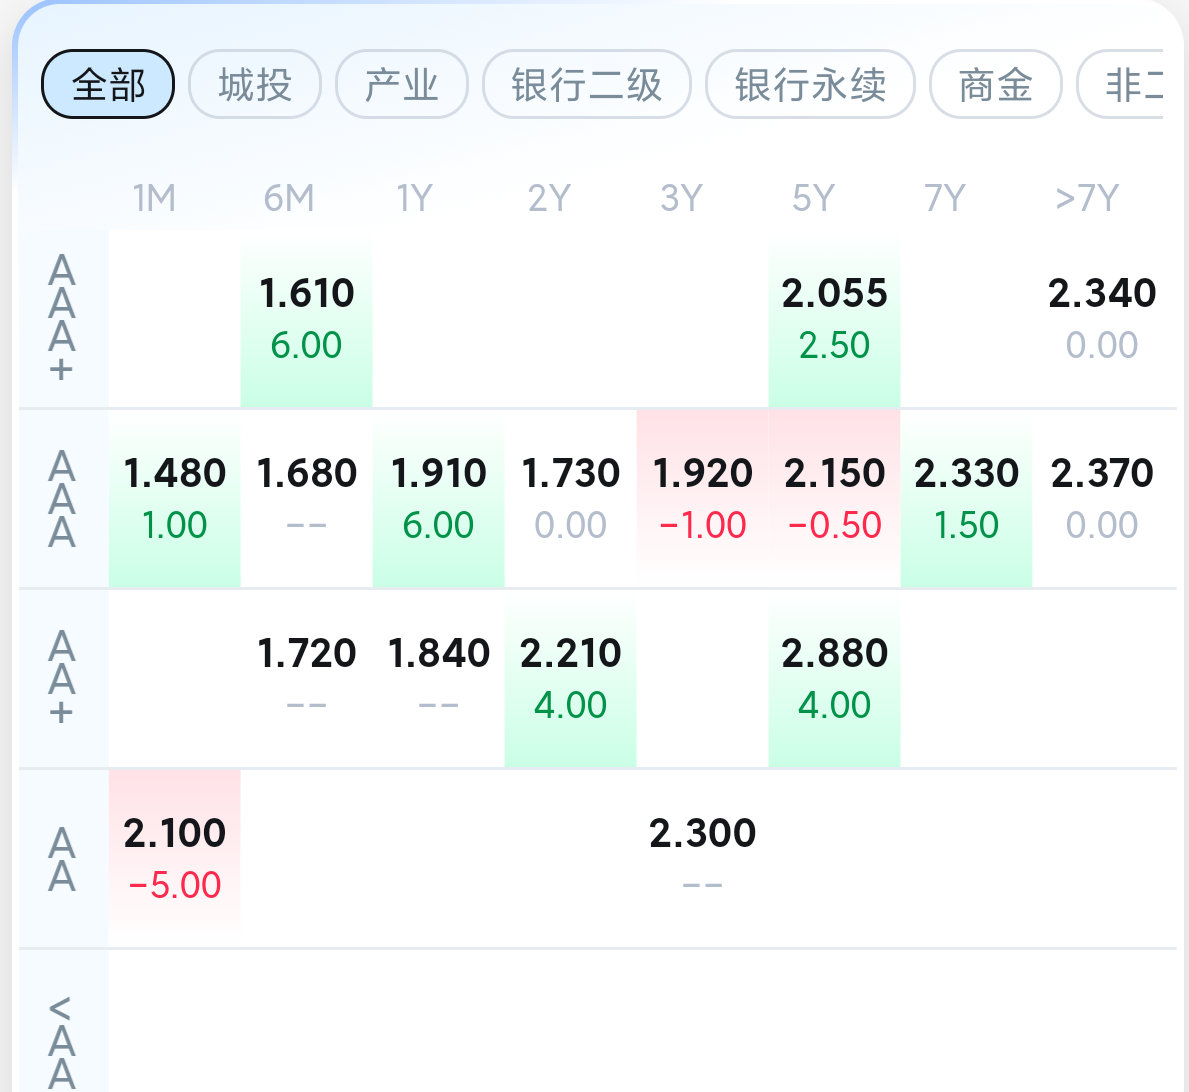This screenshot has width=1189, height=1092.
Task: Select the 银行二级 tab
Action: 587,84
